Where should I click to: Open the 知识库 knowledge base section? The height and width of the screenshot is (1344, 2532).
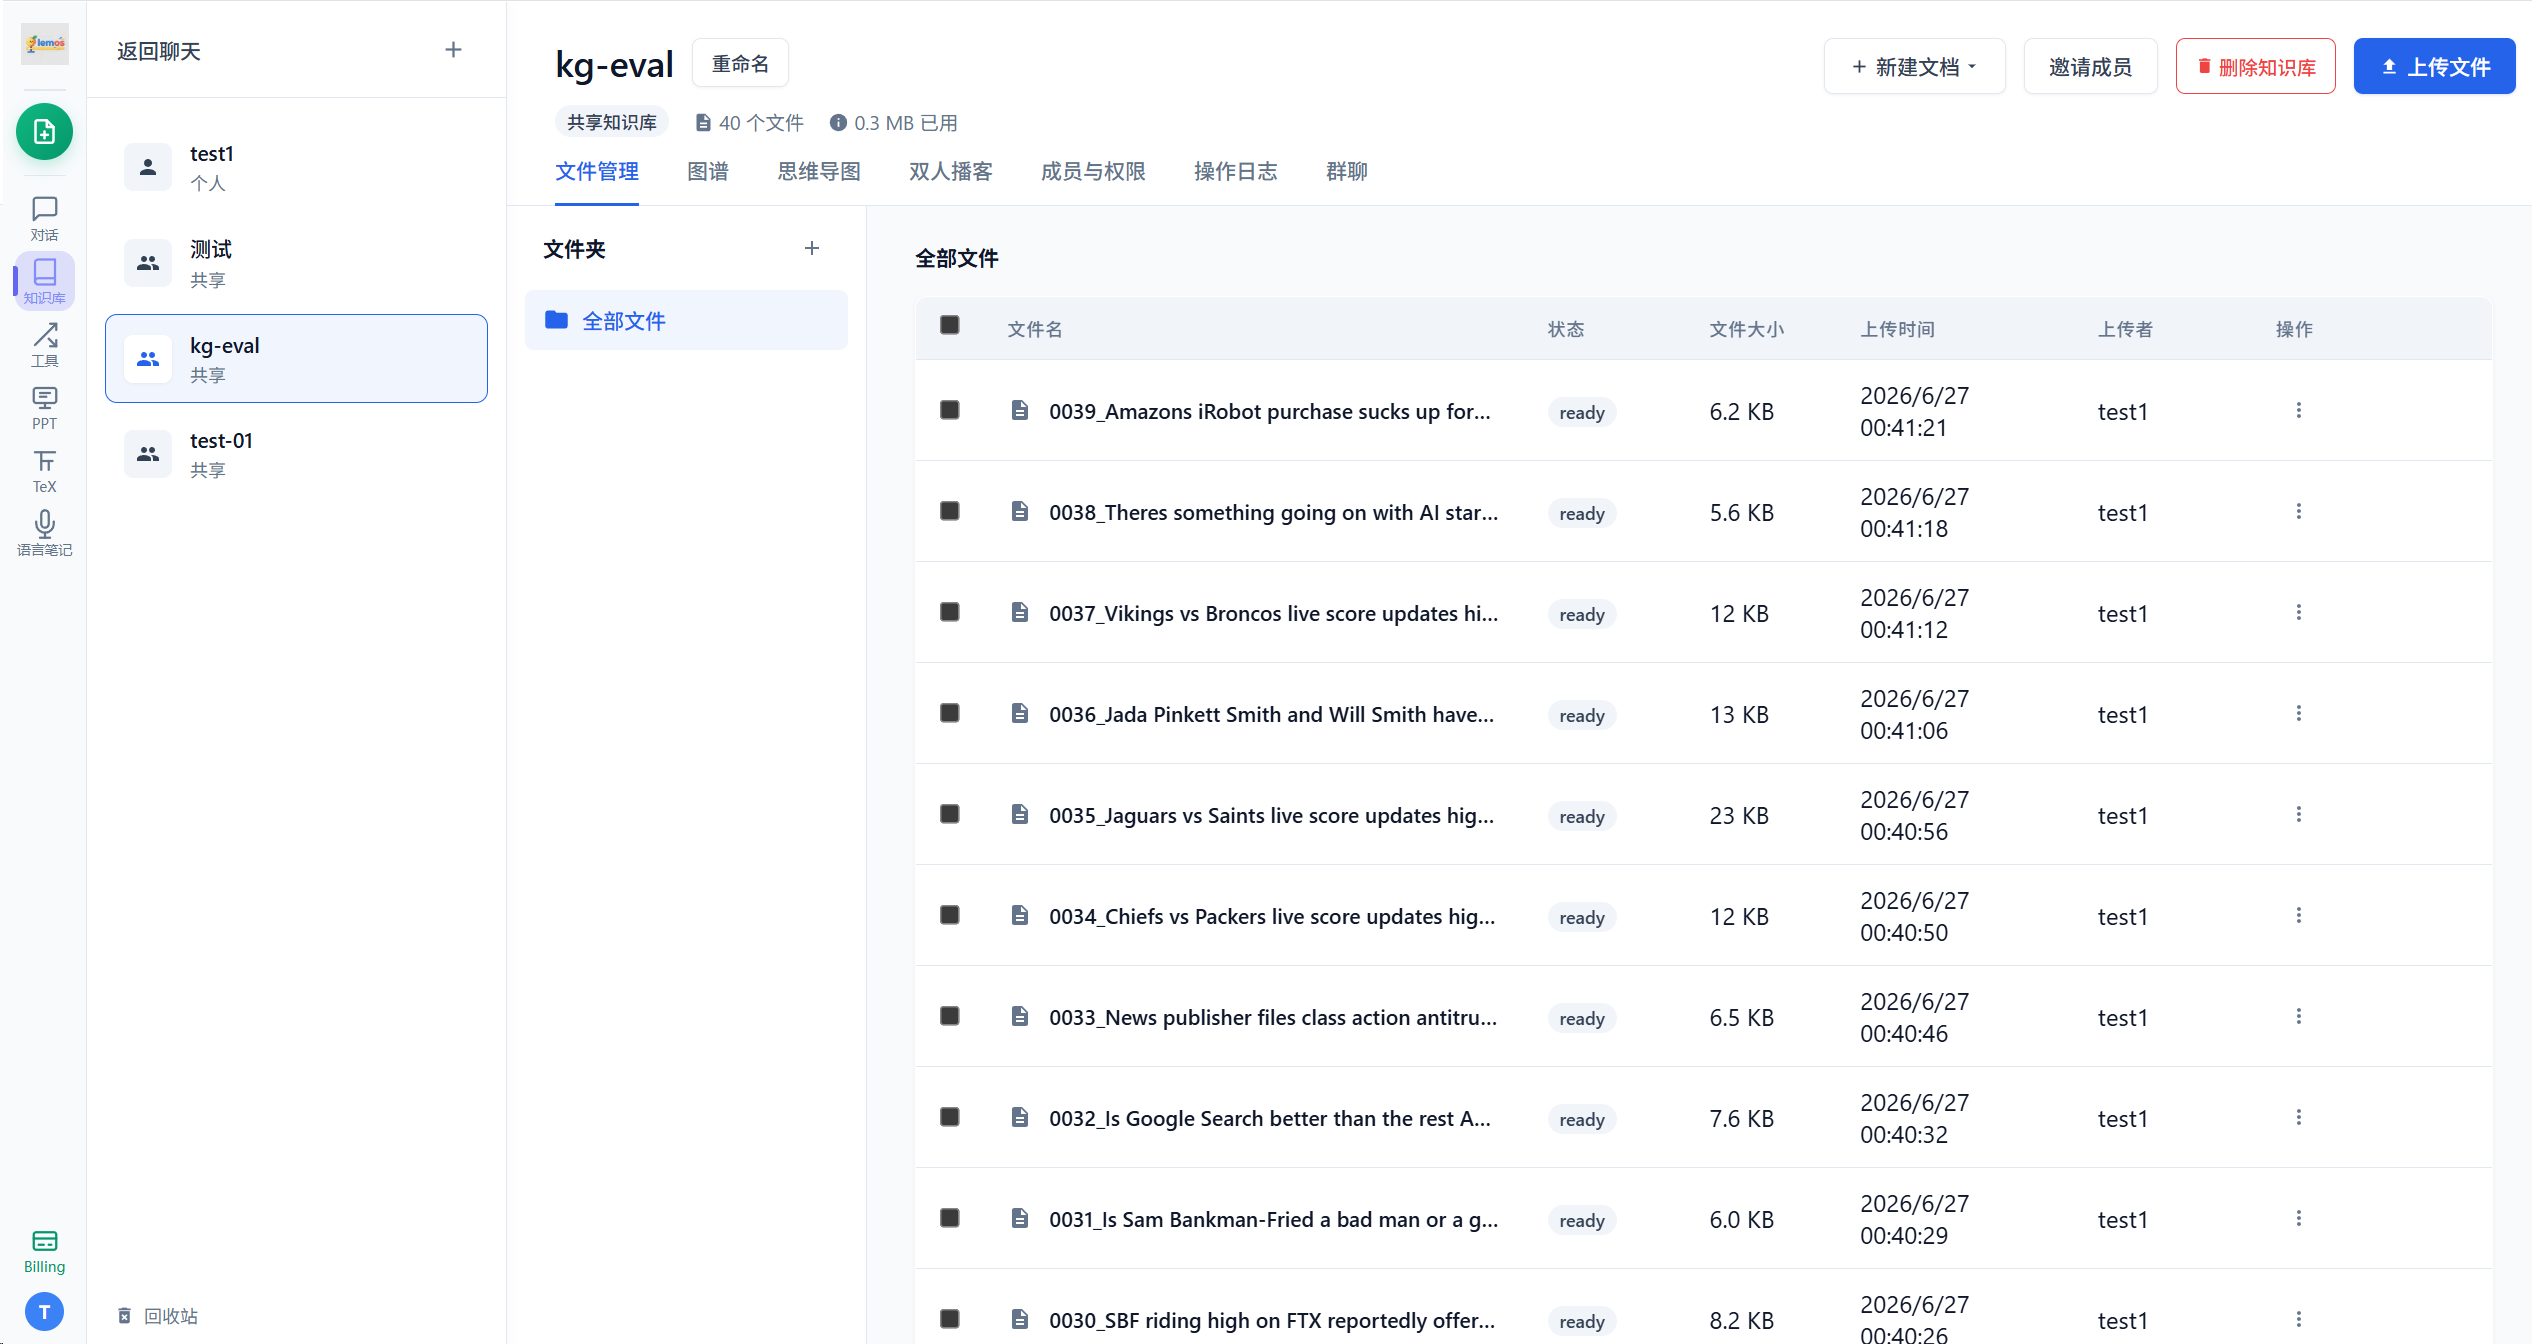pos(44,281)
